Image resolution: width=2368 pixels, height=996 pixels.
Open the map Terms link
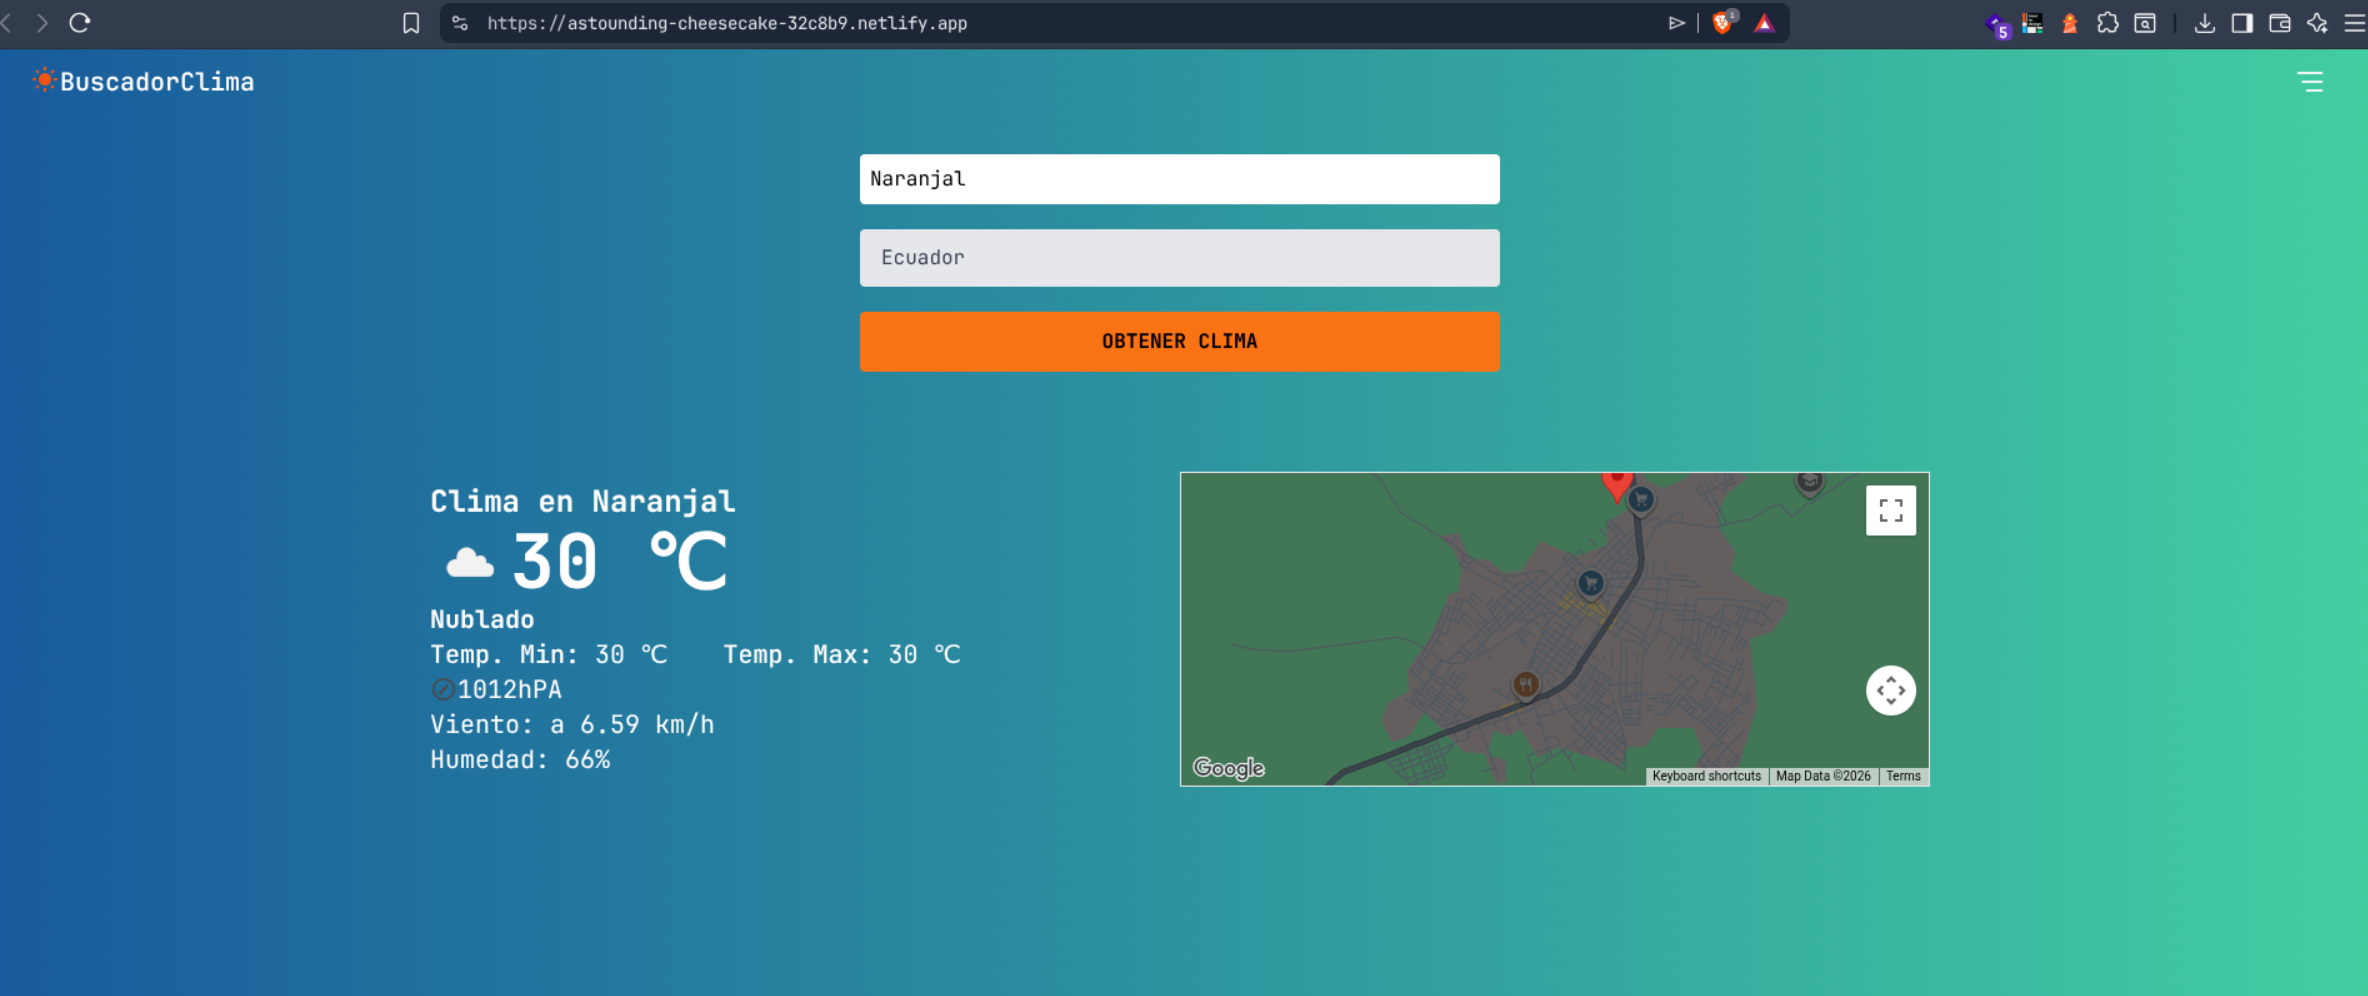click(1903, 777)
